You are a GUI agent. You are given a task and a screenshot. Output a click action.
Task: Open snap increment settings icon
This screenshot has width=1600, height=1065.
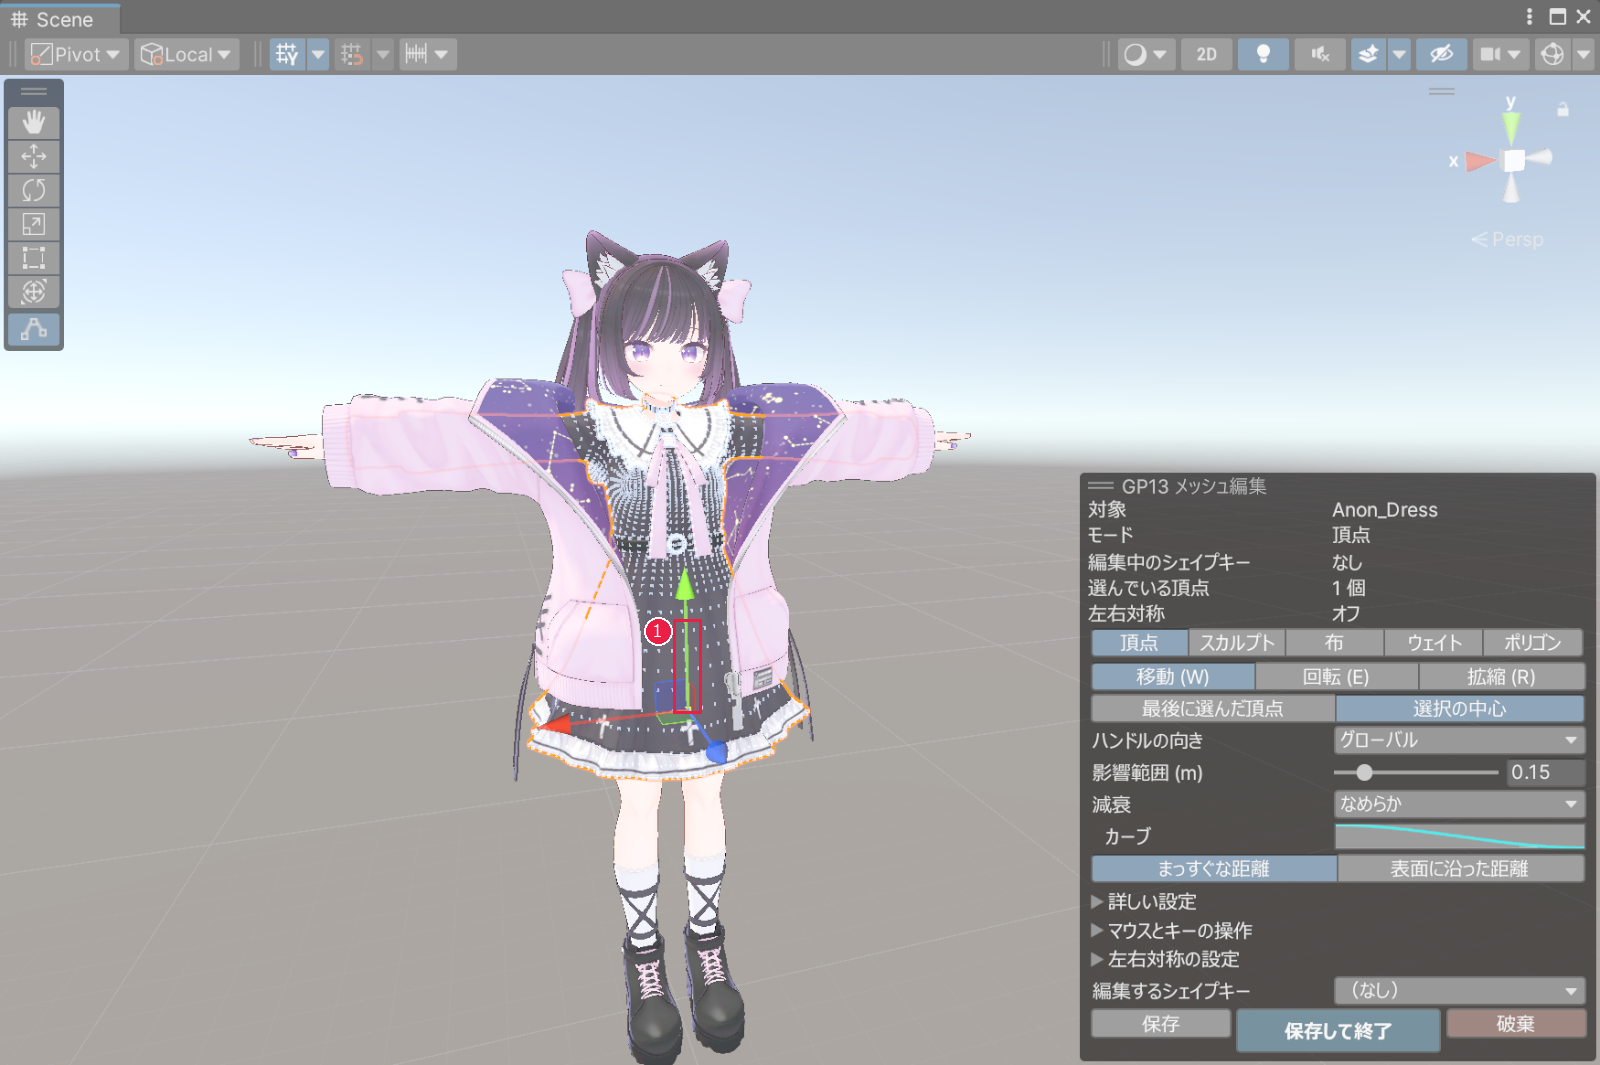(x=427, y=54)
